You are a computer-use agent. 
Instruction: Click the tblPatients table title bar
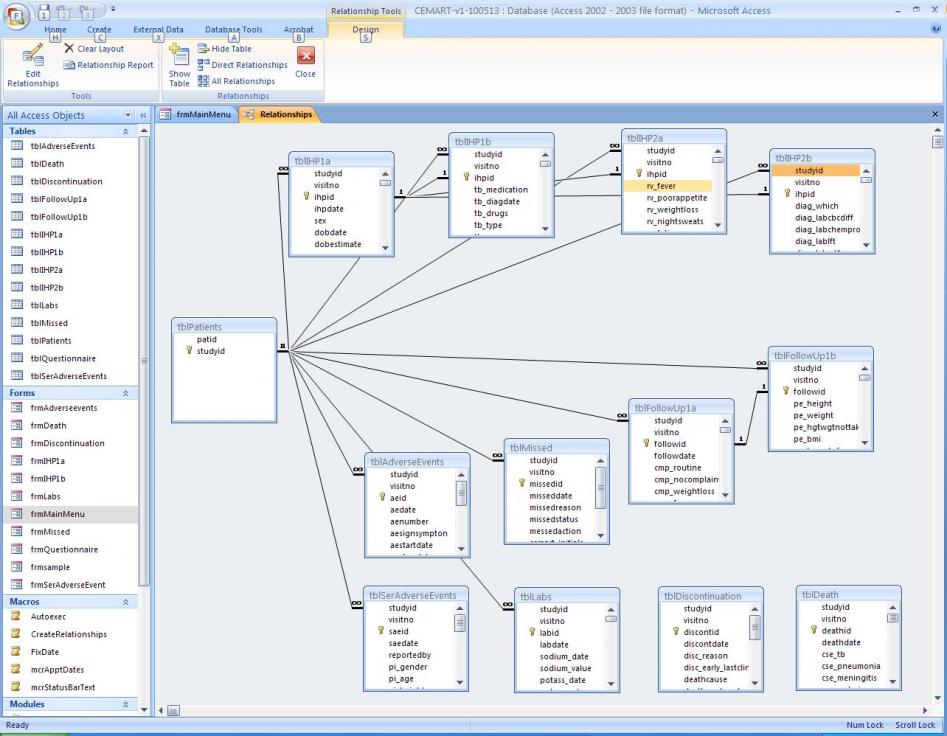click(224, 326)
